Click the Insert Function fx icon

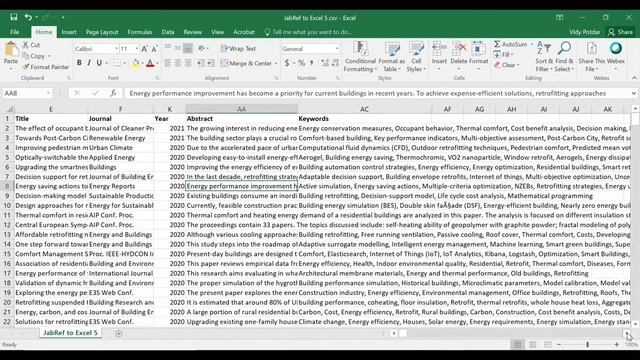[113, 93]
